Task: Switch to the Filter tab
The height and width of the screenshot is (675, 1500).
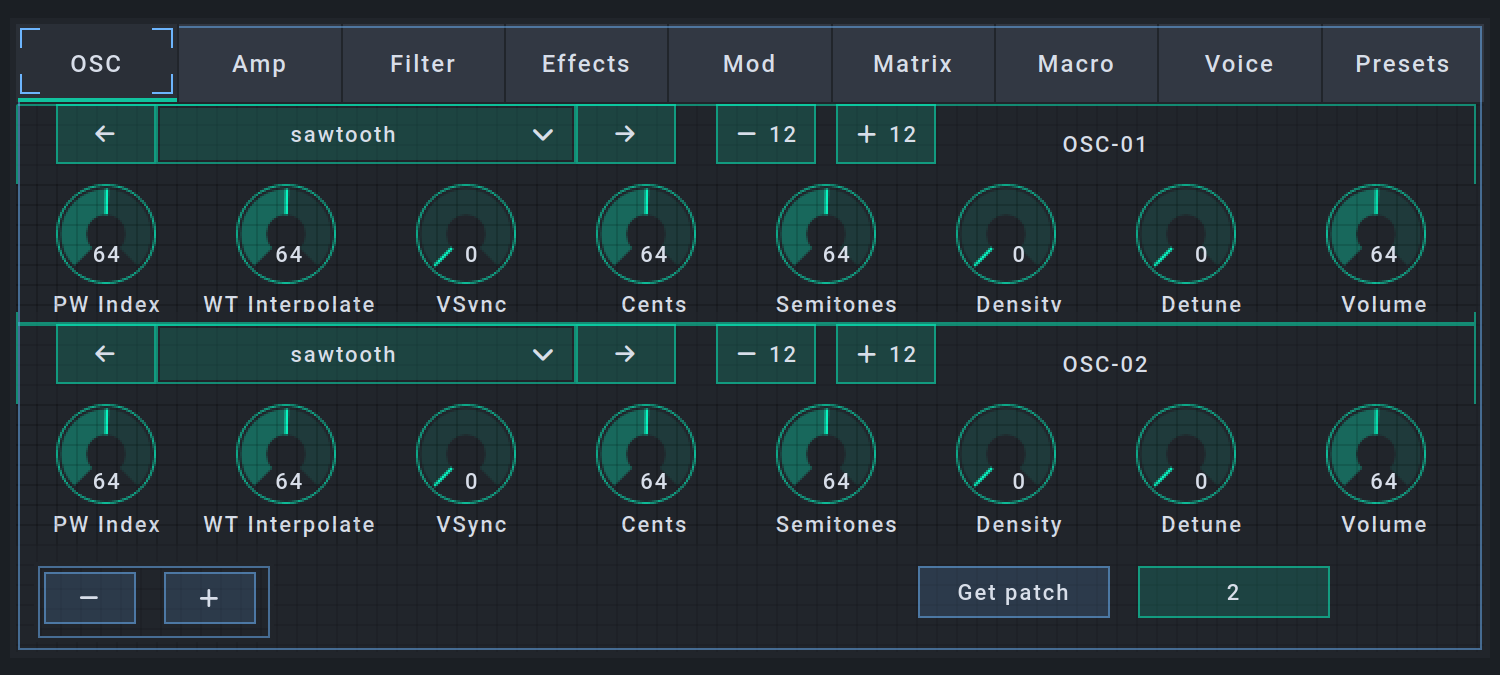Action: [x=423, y=64]
